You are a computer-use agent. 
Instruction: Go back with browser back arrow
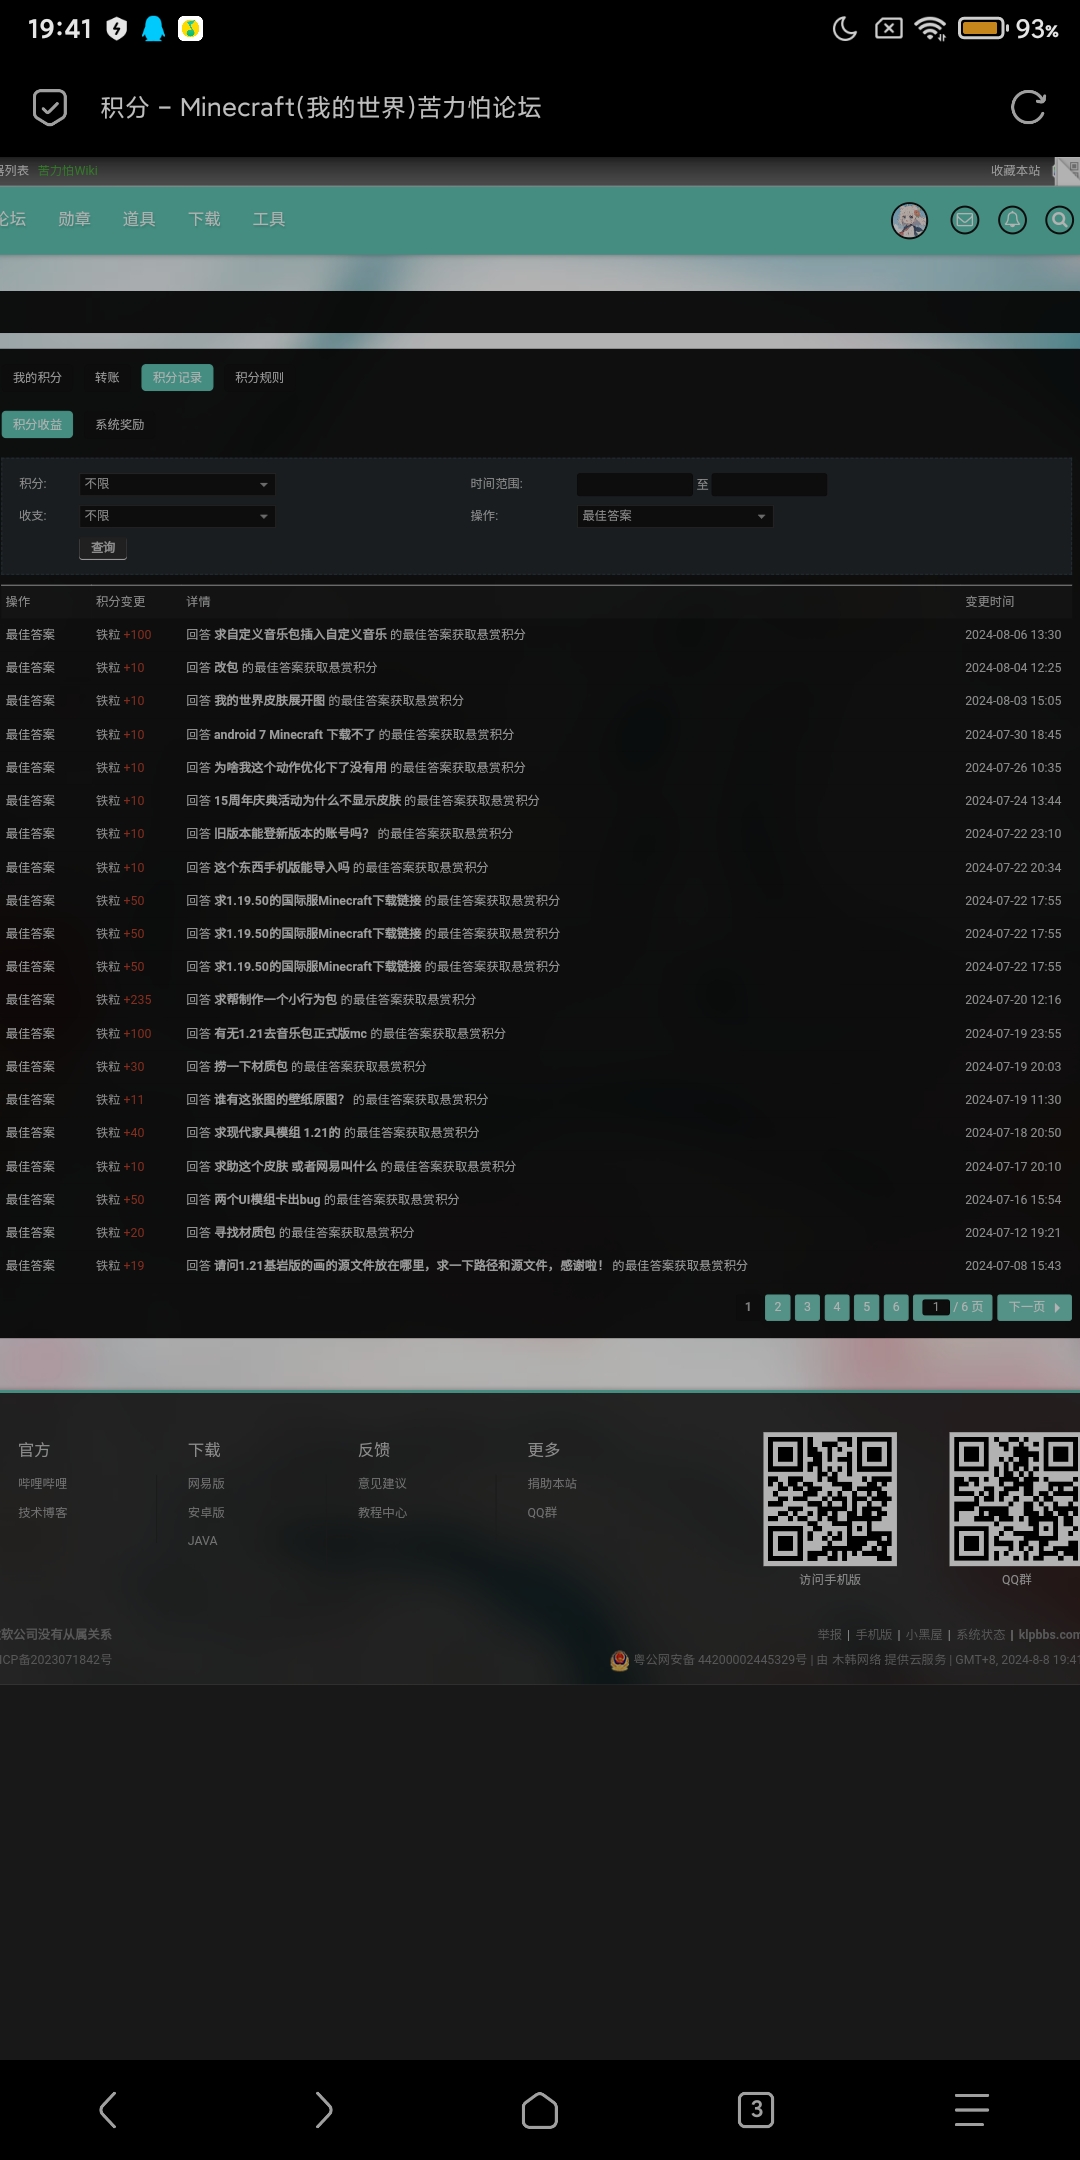[108, 2110]
